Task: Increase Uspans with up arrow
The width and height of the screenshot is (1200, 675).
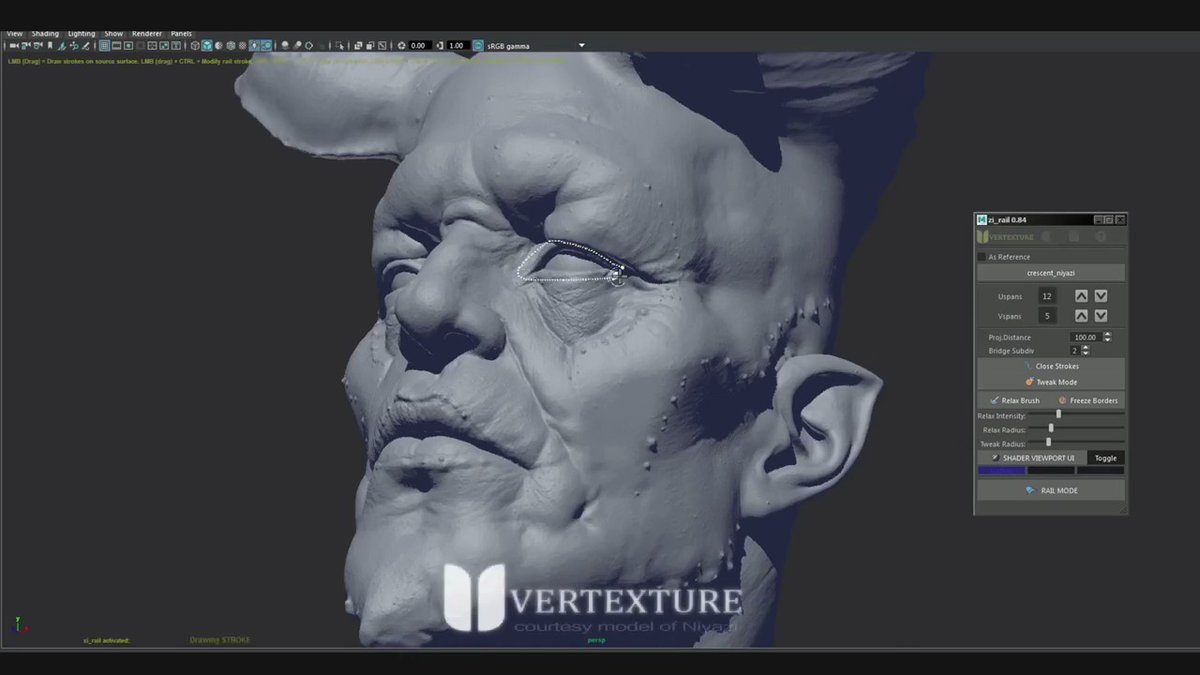Action: [x=1081, y=296]
